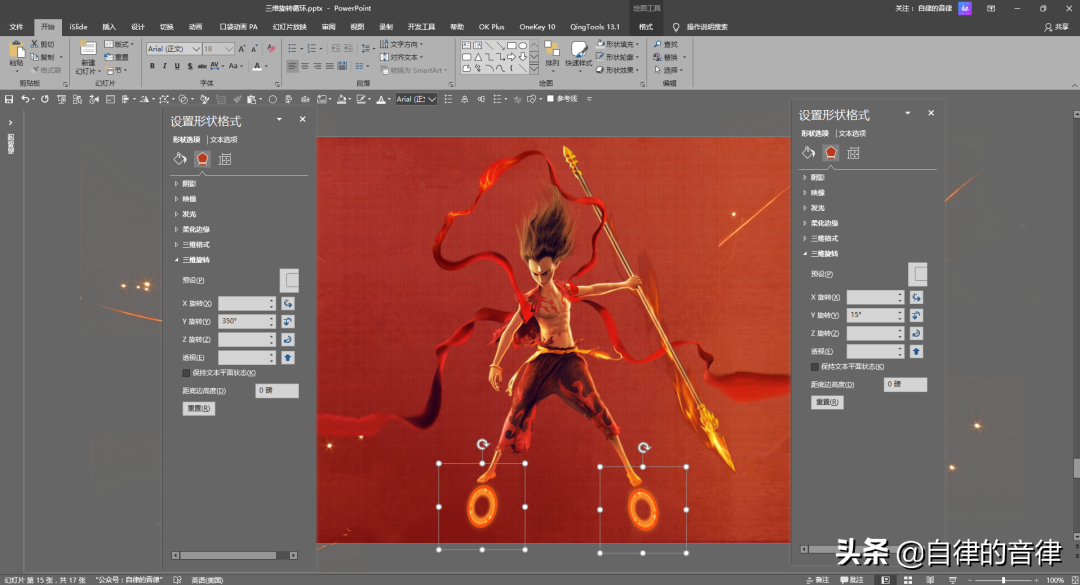
Task: Click Shape Effects (形状效果) button
Action: pyautogui.click(x=618, y=70)
